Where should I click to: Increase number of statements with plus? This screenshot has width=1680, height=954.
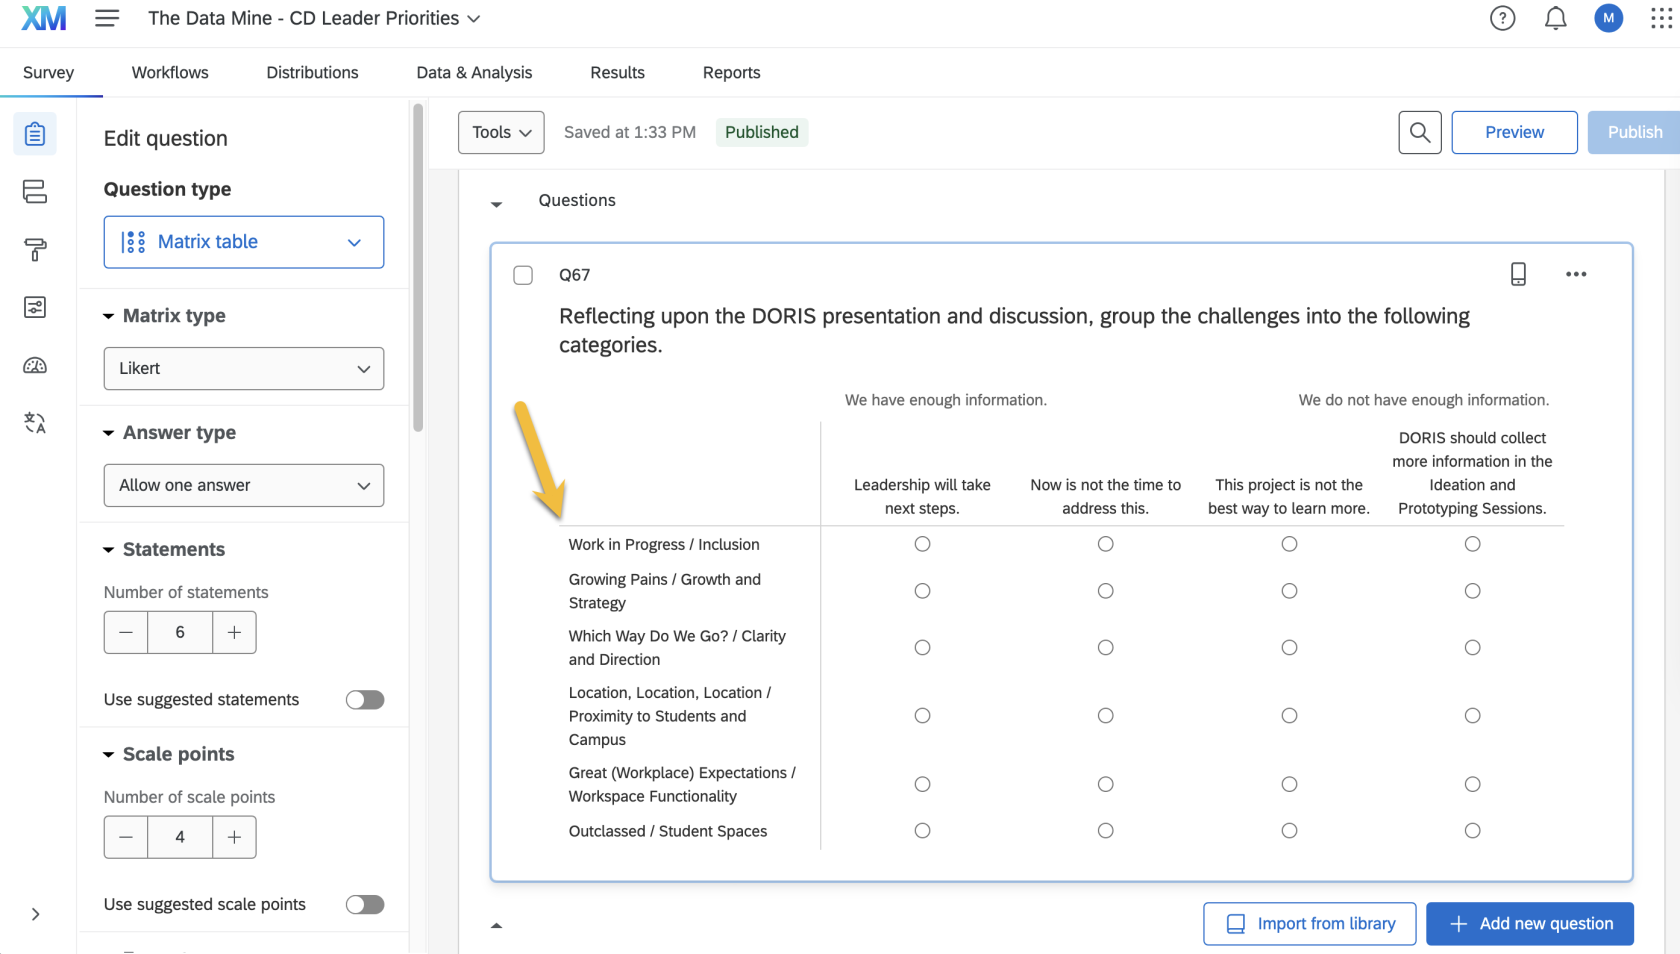(x=234, y=632)
